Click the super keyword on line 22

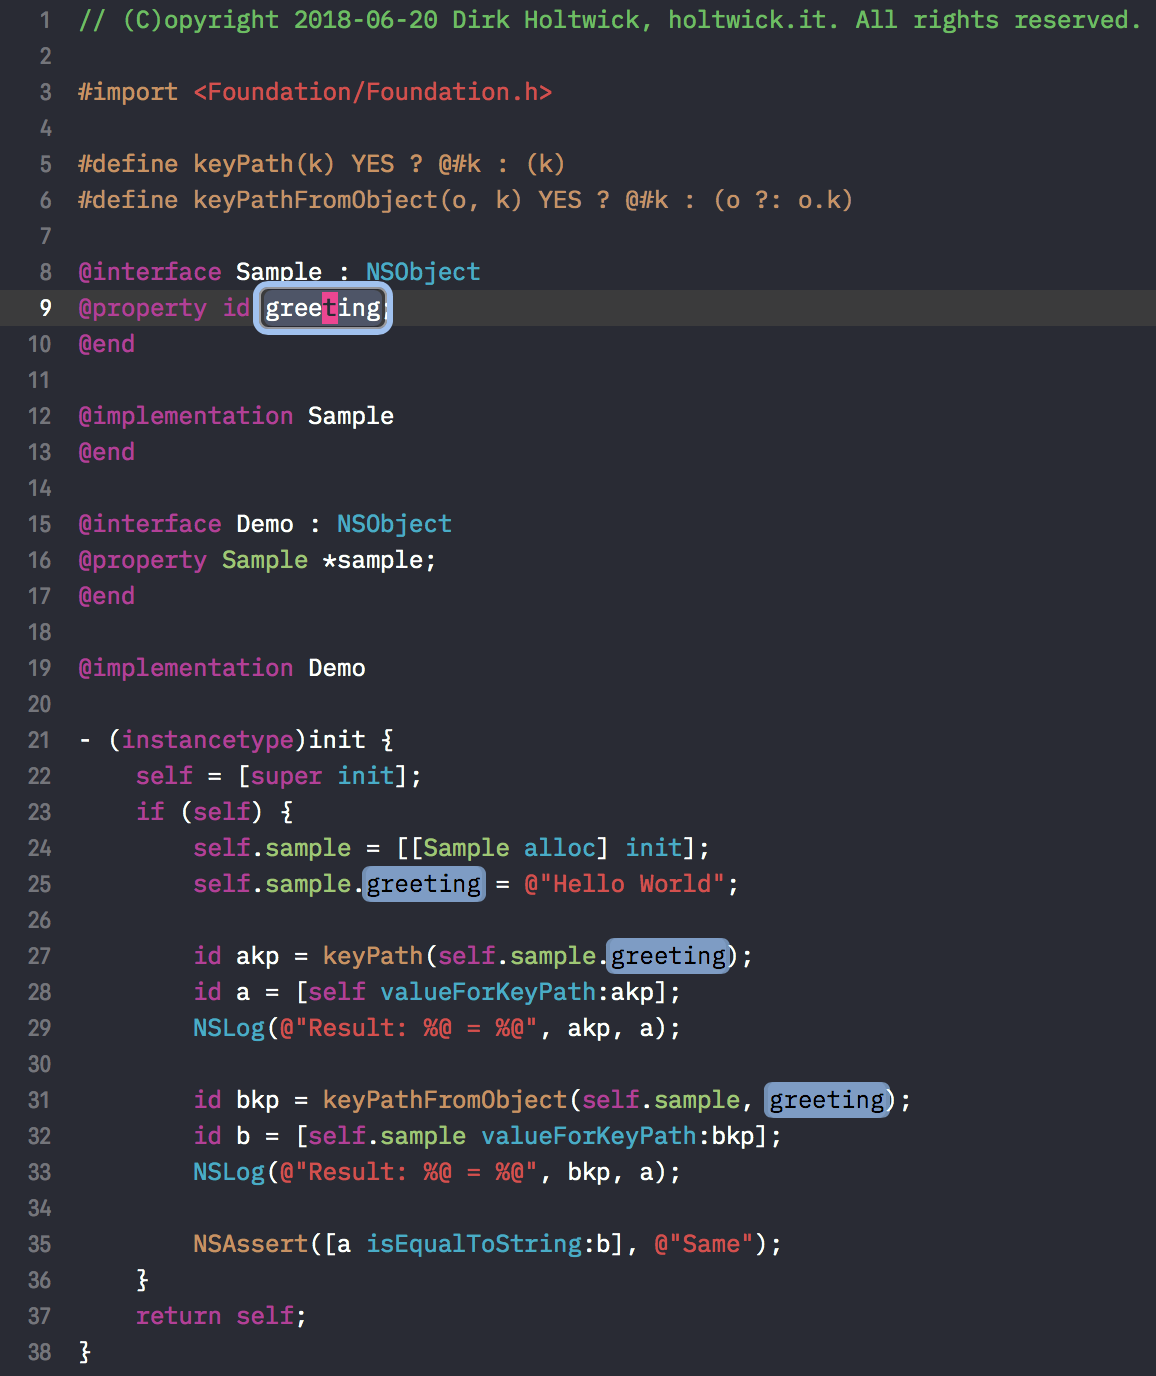pos(287,776)
